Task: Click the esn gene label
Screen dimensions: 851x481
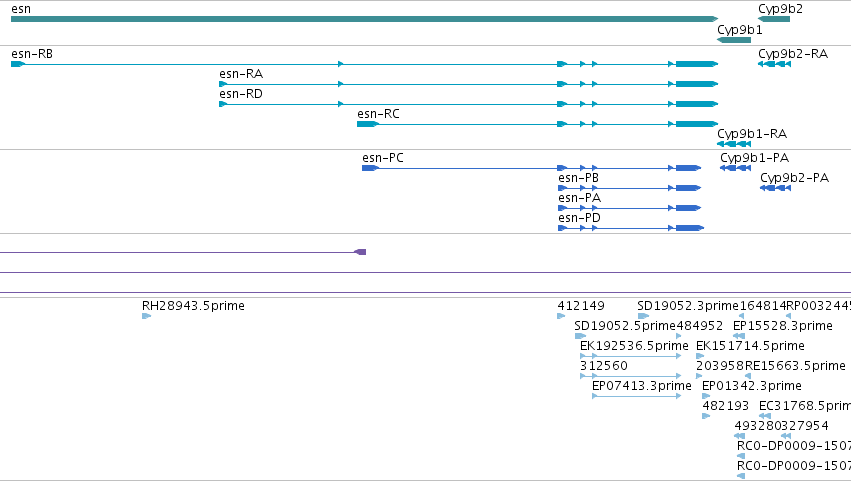Action: 21,9
